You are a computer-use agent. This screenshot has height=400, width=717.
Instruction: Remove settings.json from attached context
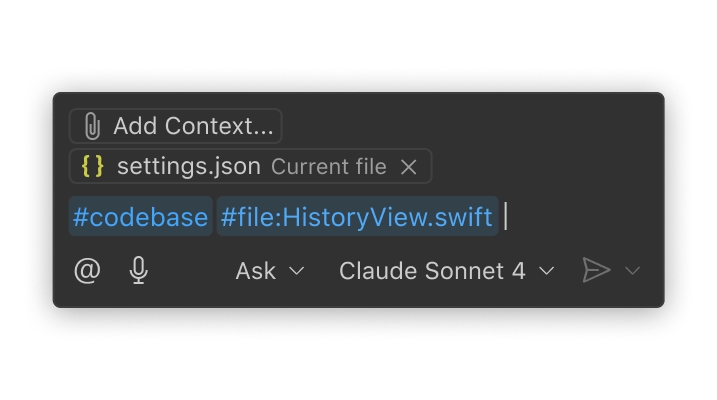[408, 167]
